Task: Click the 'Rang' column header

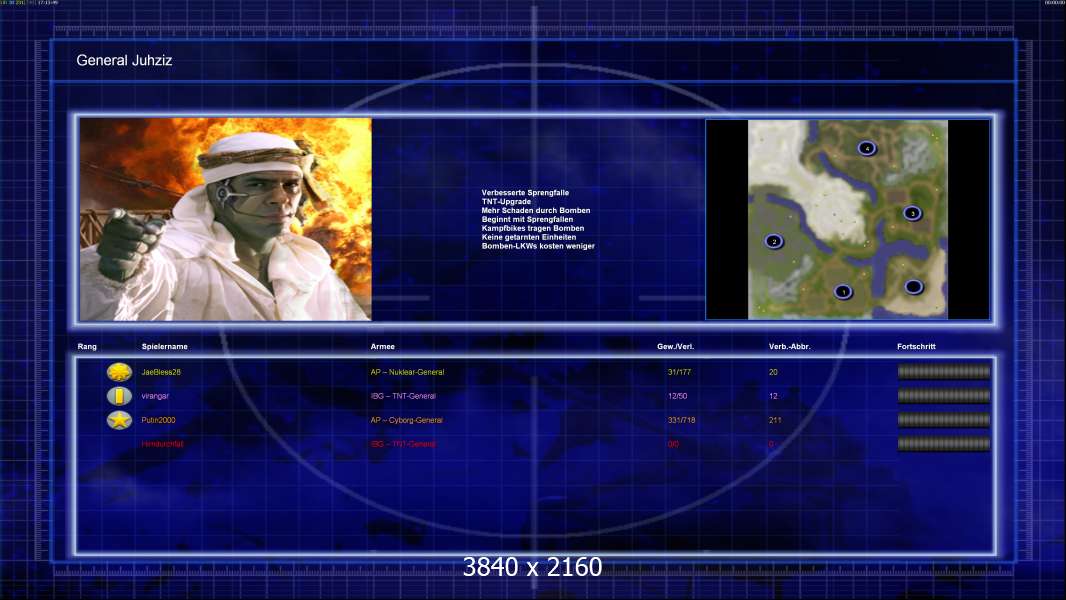Action: click(x=87, y=347)
